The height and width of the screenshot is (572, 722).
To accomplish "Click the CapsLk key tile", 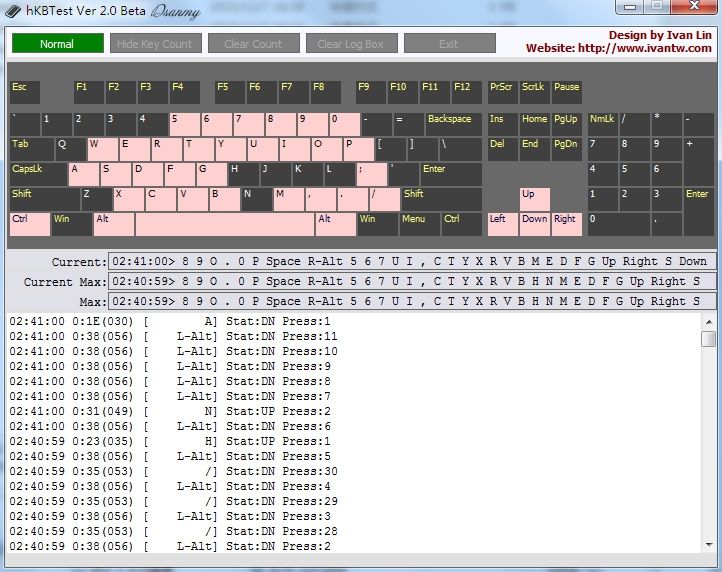I will point(38,174).
